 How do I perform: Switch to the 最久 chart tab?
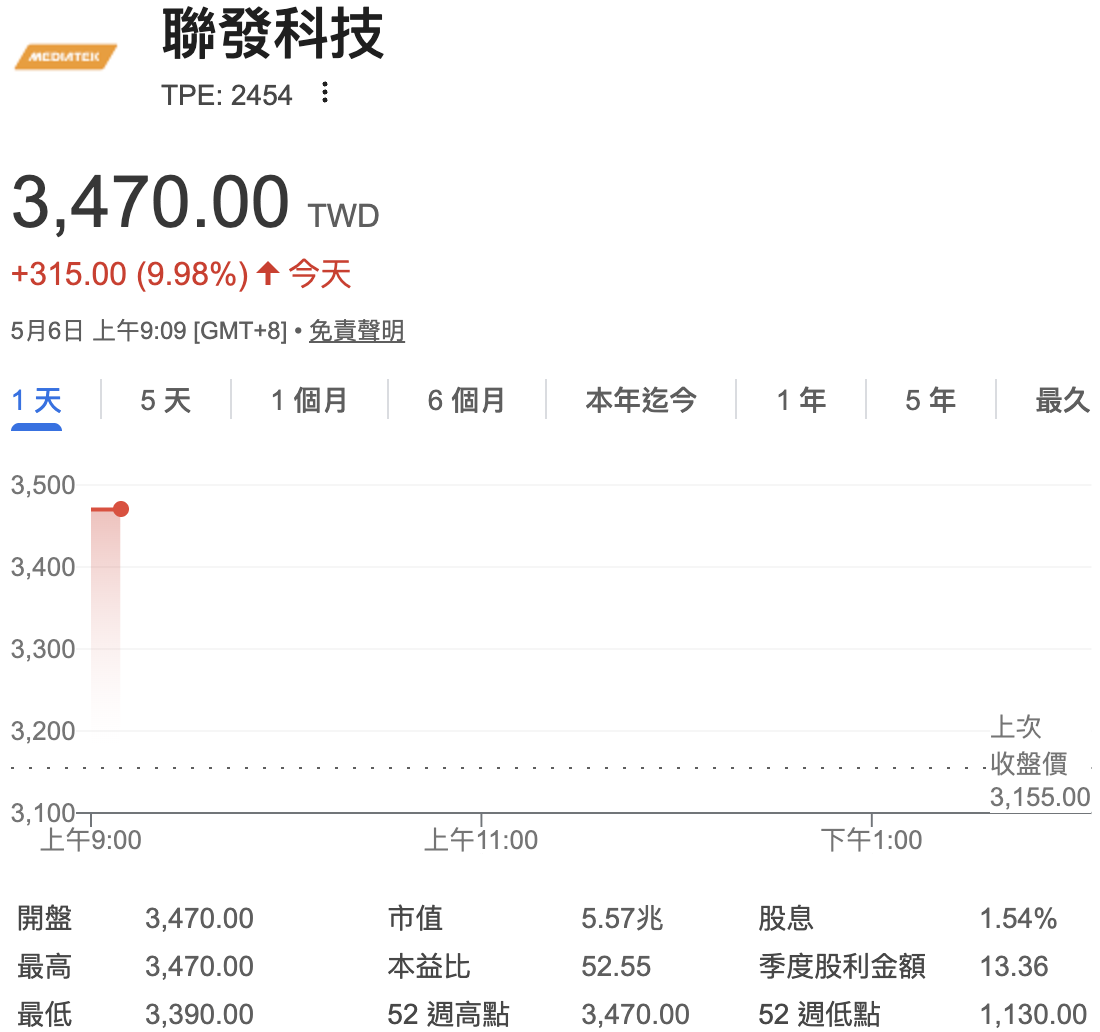point(1063,401)
